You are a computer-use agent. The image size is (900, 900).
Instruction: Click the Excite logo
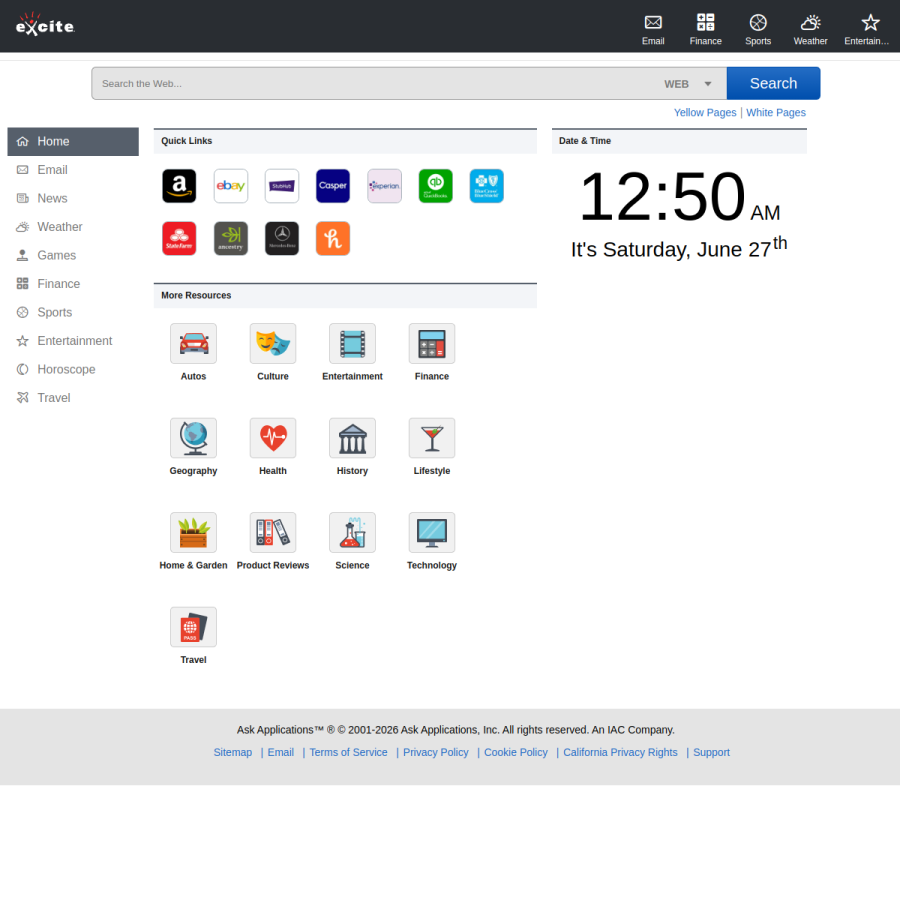pyautogui.click(x=45, y=25)
